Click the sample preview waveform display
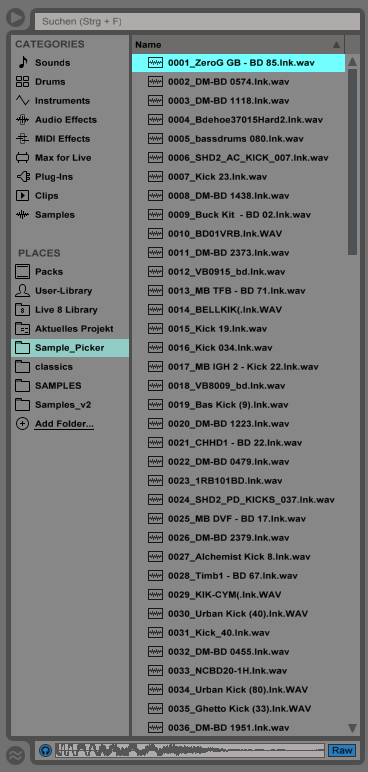Image resolution: width=368 pixels, height=772 pixels. 190,750
